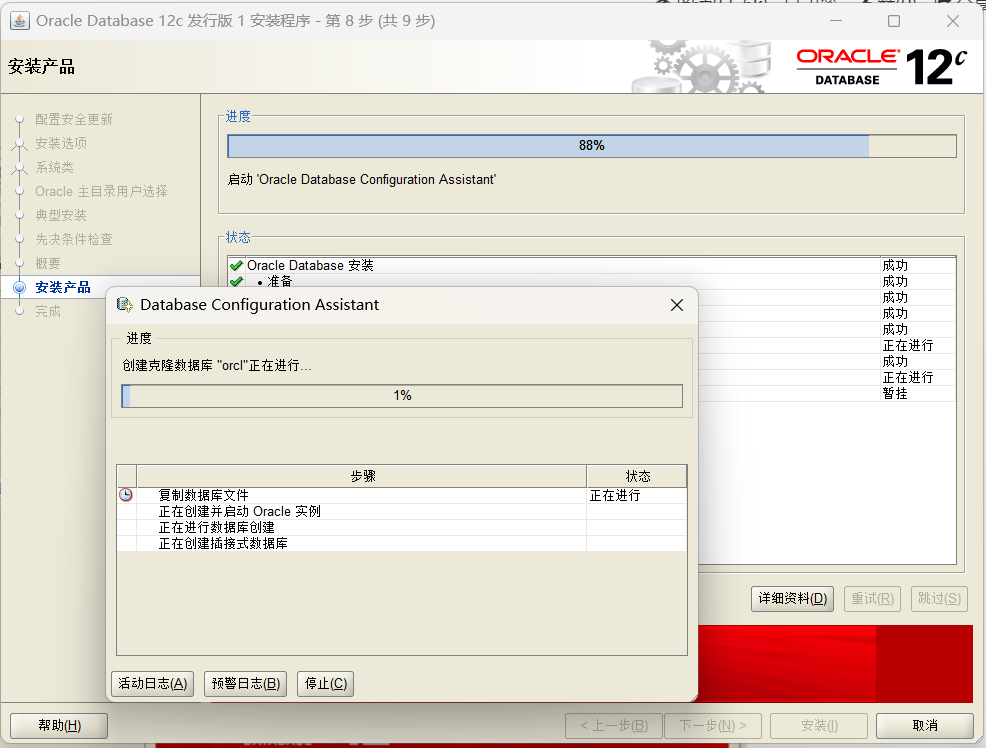This screenshot has height=748, width=986.
Task: Select 配置安全更新 step in sidebar
Action: (x=74, y=119)
